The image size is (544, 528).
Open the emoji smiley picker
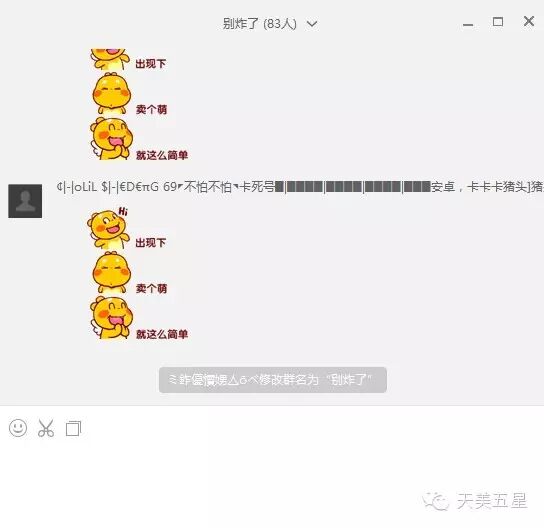coord(18,428)
